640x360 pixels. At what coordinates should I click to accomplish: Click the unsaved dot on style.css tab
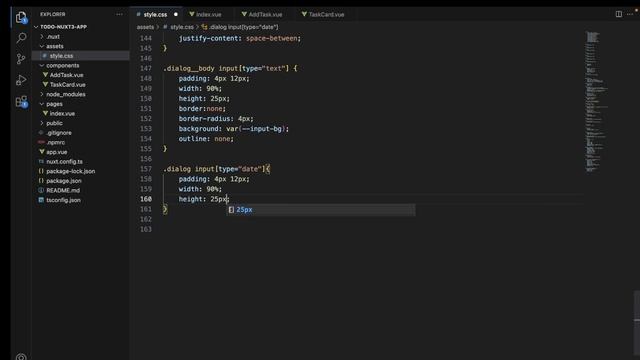(176, 14)
